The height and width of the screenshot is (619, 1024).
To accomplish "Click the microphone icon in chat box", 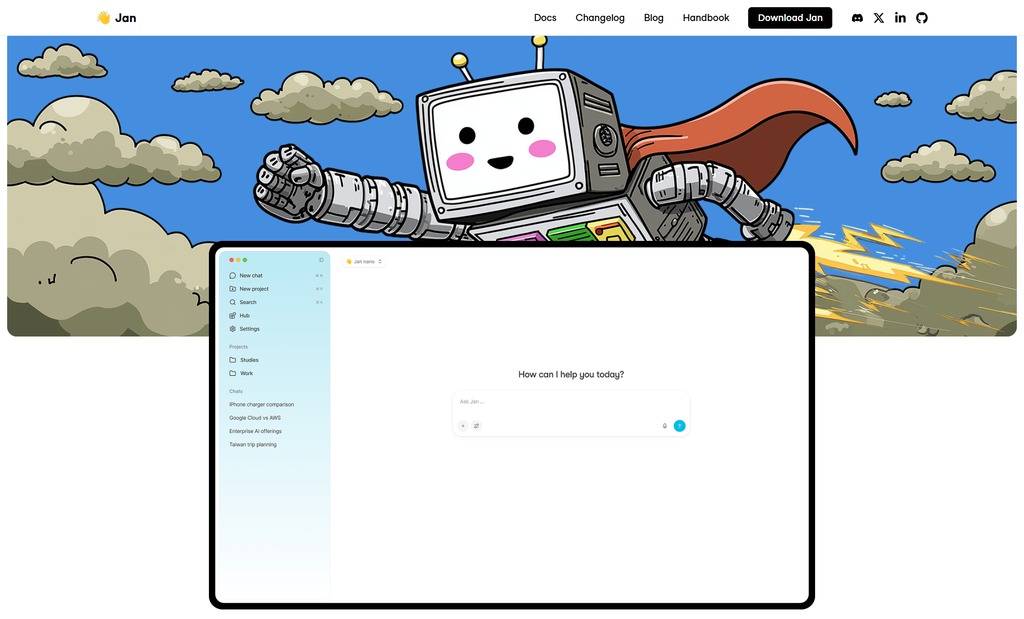I will [x=665, y=426].
